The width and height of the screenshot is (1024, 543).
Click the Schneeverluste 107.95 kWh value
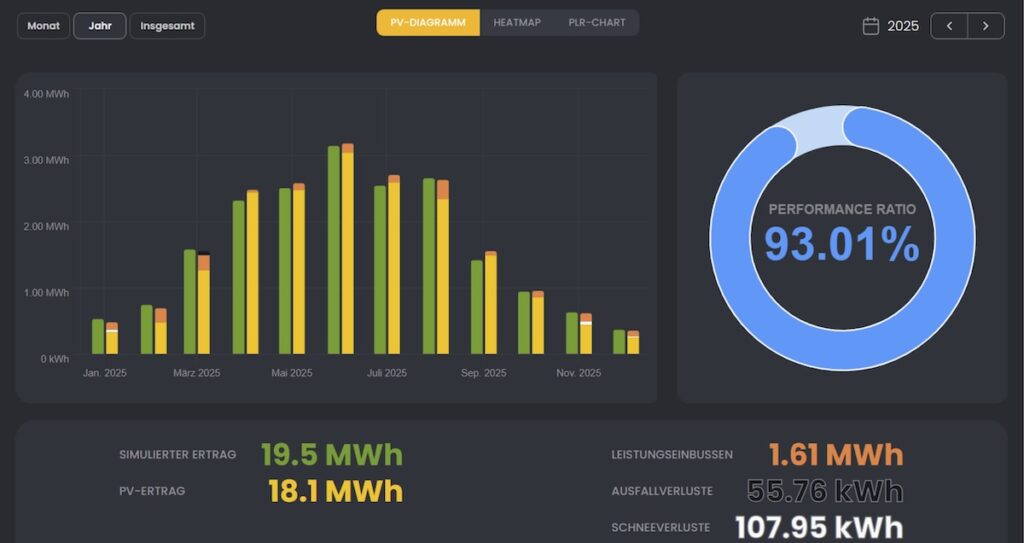(x=818, y=527)
